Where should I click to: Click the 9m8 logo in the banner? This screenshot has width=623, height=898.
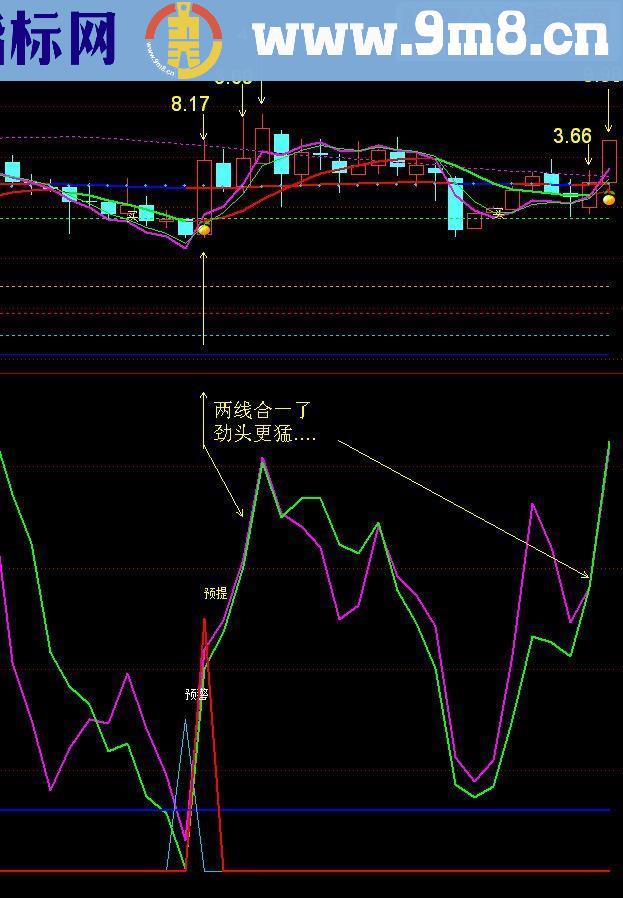pos(183,40)
